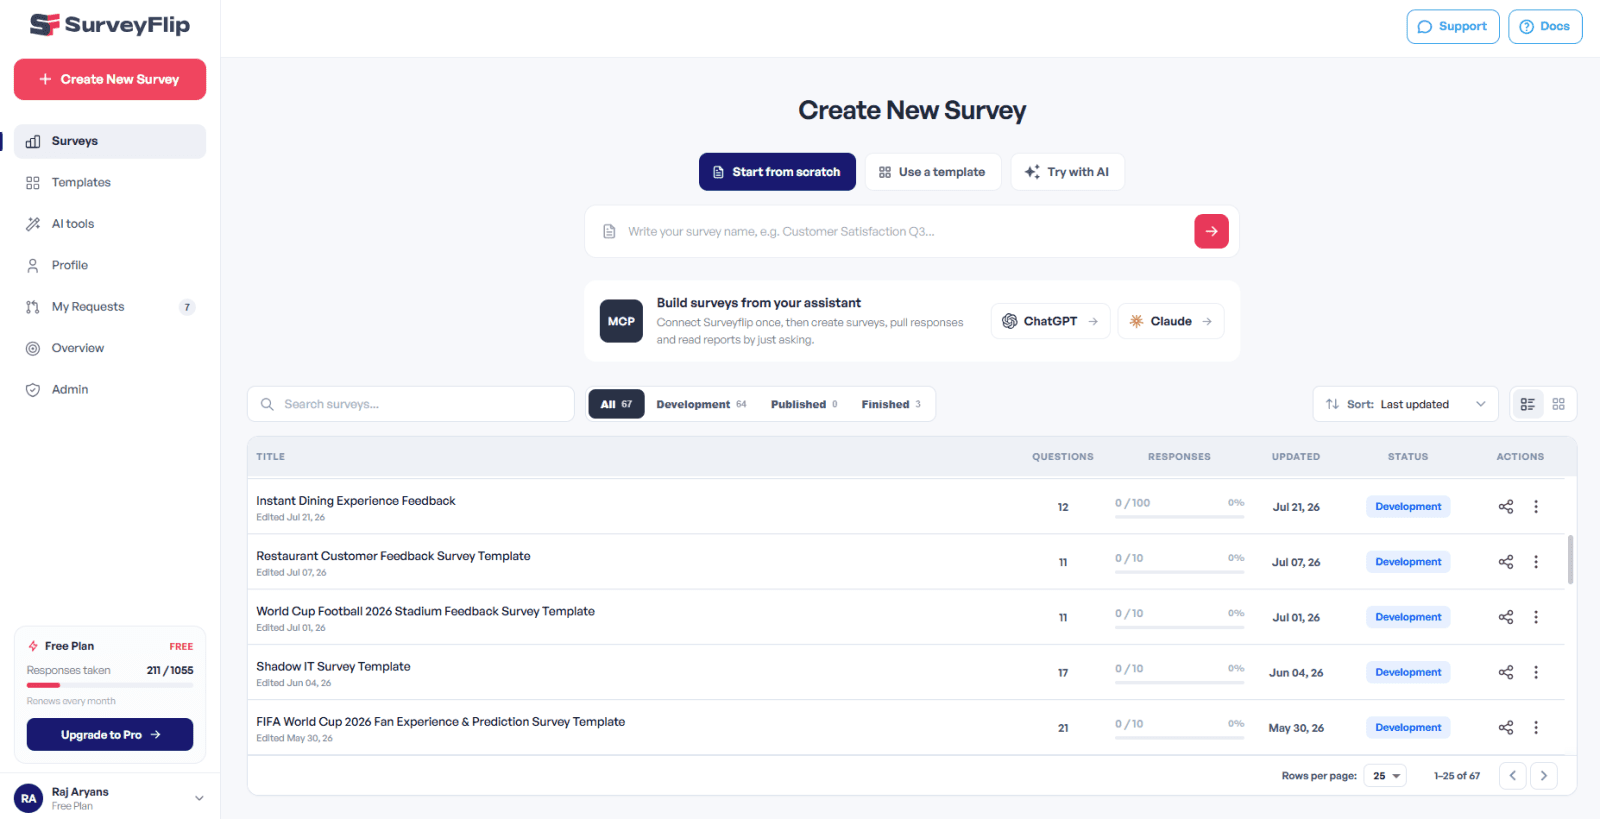Connect Claude assistant

[x=1171, y=321]
